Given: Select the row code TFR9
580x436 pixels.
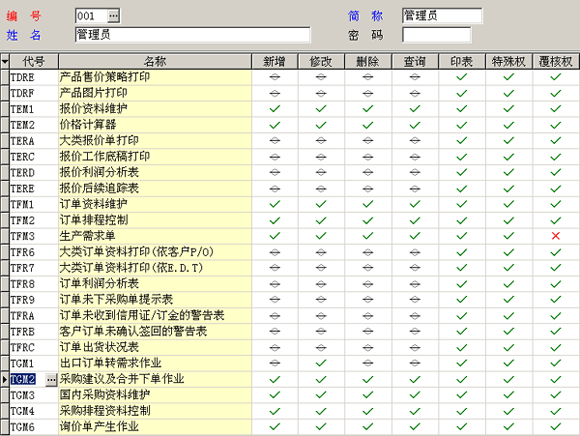Looking at the screenshot, I should 22,300.
